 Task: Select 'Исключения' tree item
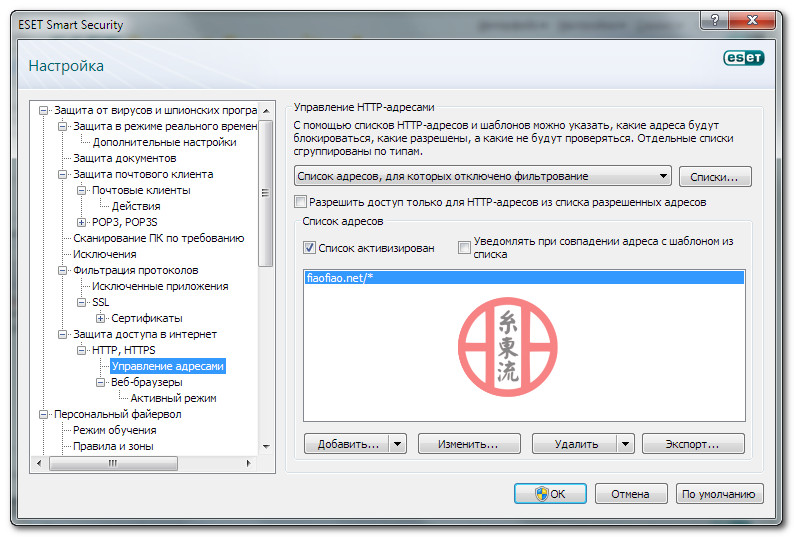104,254
